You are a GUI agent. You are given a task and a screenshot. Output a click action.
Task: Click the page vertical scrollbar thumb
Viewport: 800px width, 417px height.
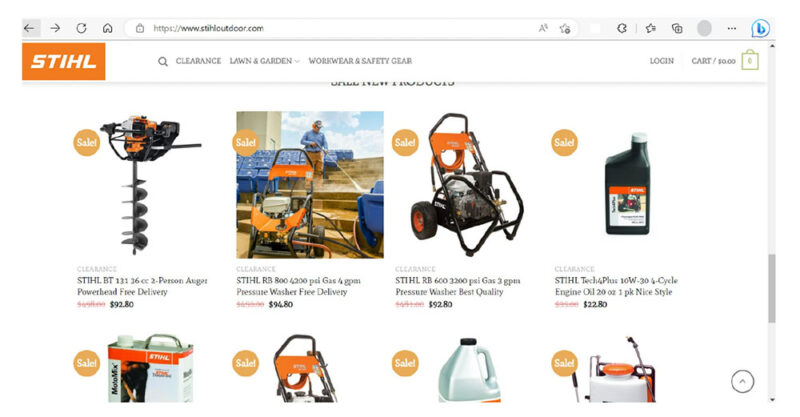771,287
